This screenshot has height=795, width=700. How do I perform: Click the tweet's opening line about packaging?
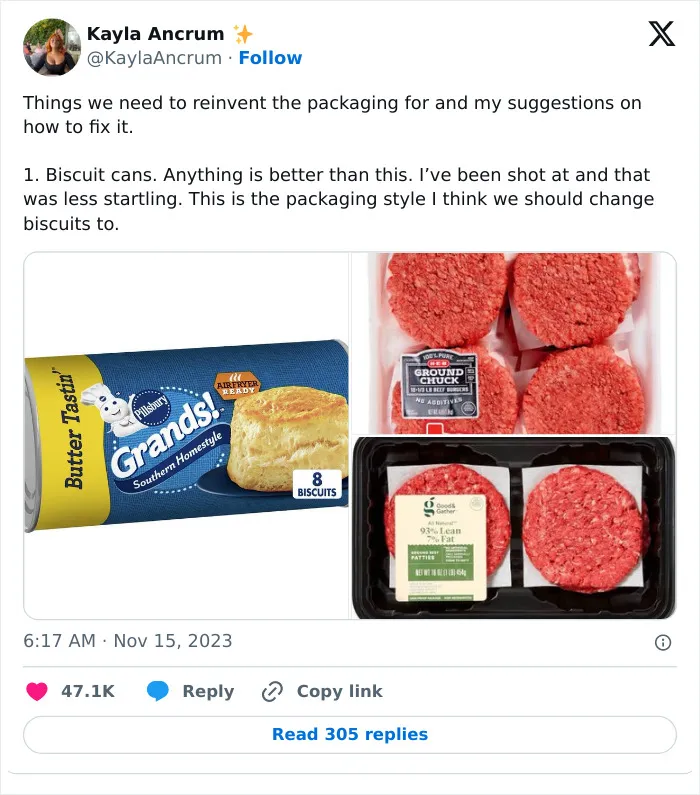coord(333,115)
